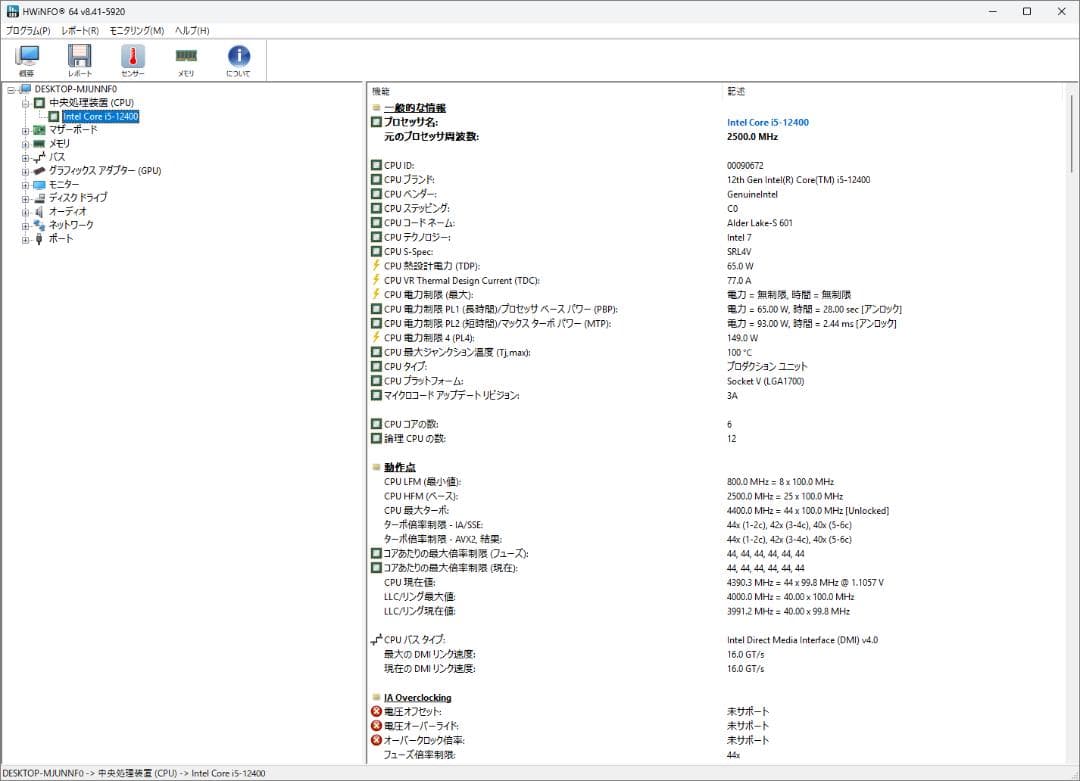
Task: Expand the マザーボード tree node
Action: point(24,129)
